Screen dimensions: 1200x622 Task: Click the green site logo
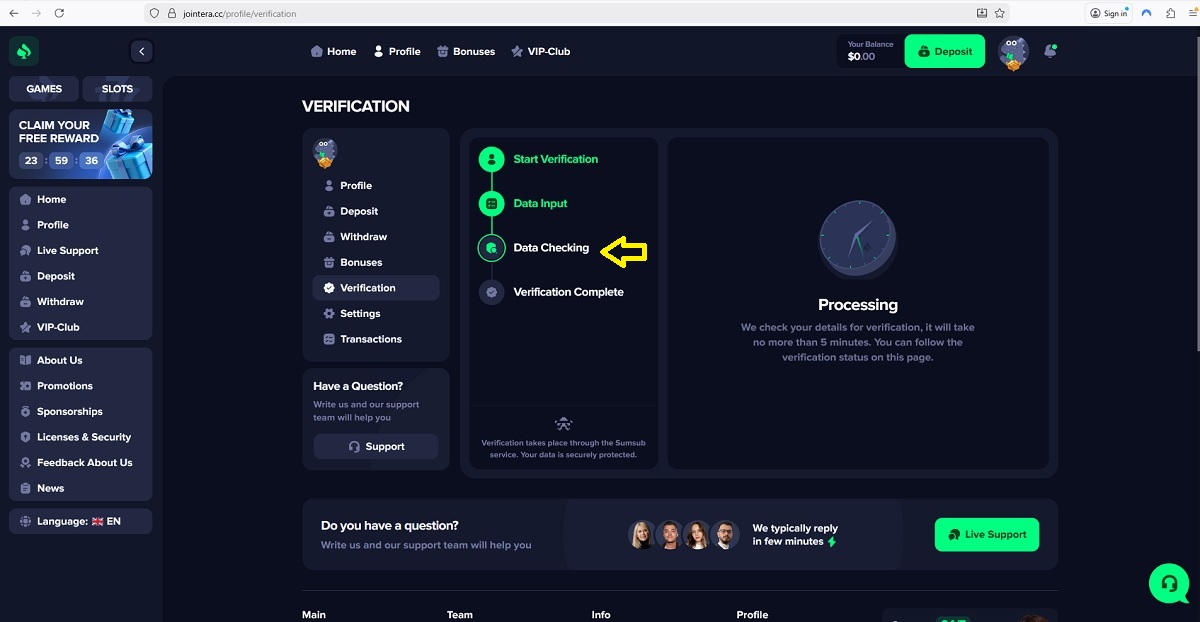25,51
